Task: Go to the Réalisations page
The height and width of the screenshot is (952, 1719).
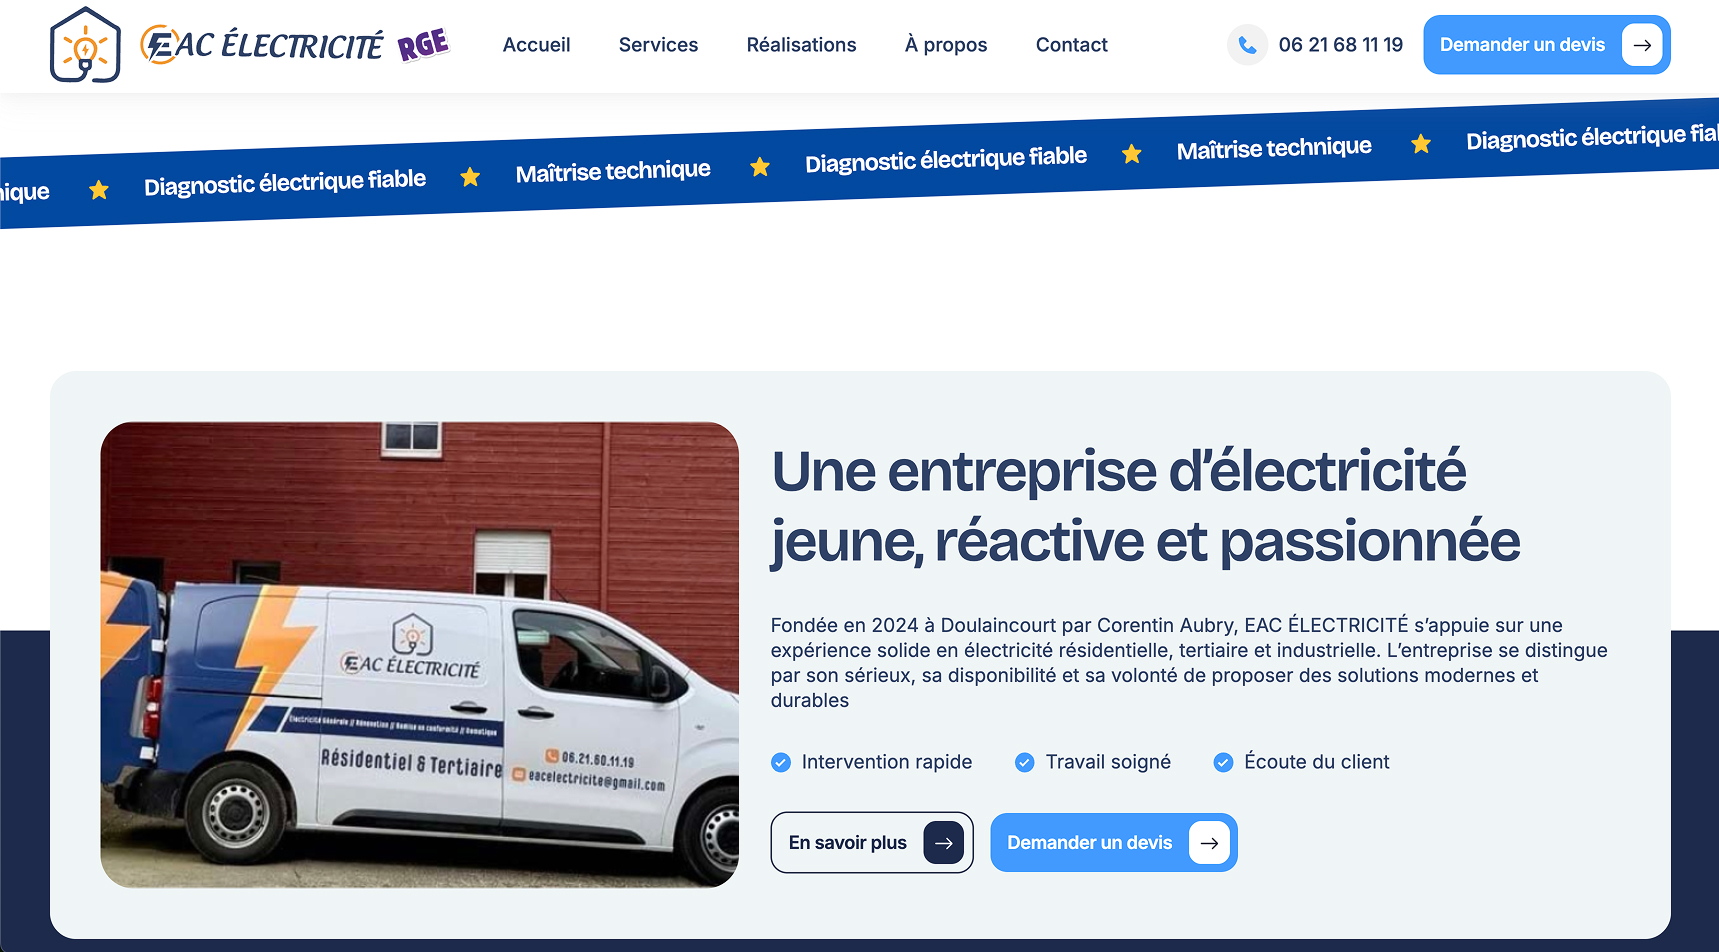Action: 801,45
